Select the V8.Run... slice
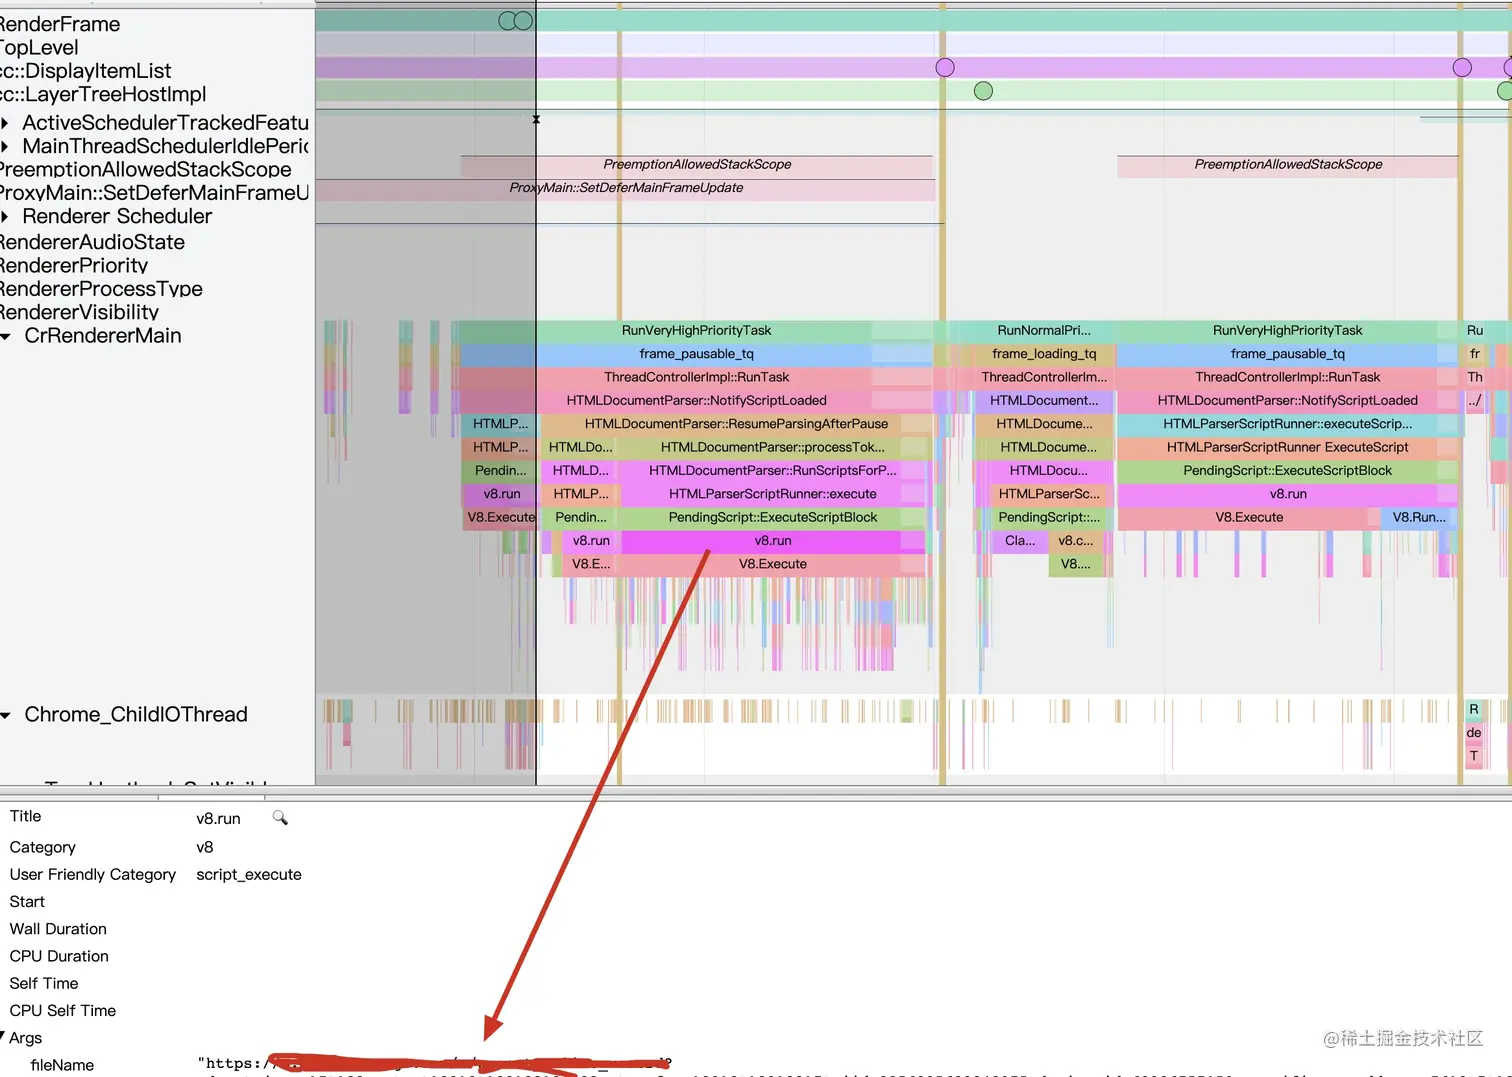 tap(1419, 517)
